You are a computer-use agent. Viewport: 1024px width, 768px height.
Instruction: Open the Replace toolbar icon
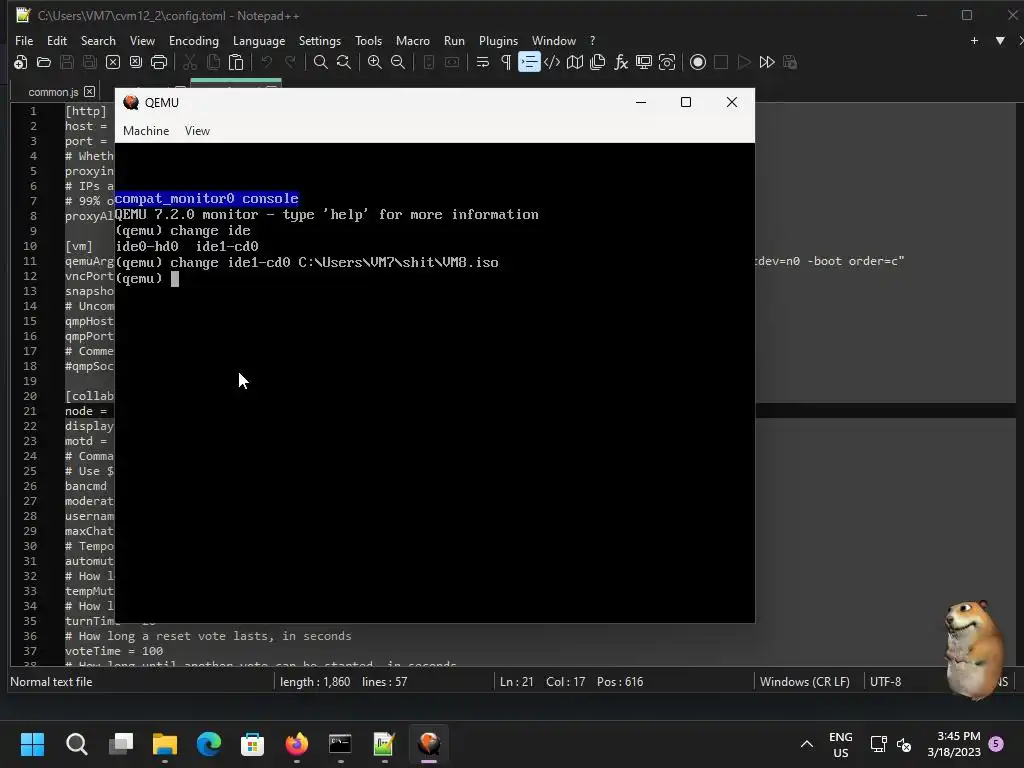click(x=344, y=62)
